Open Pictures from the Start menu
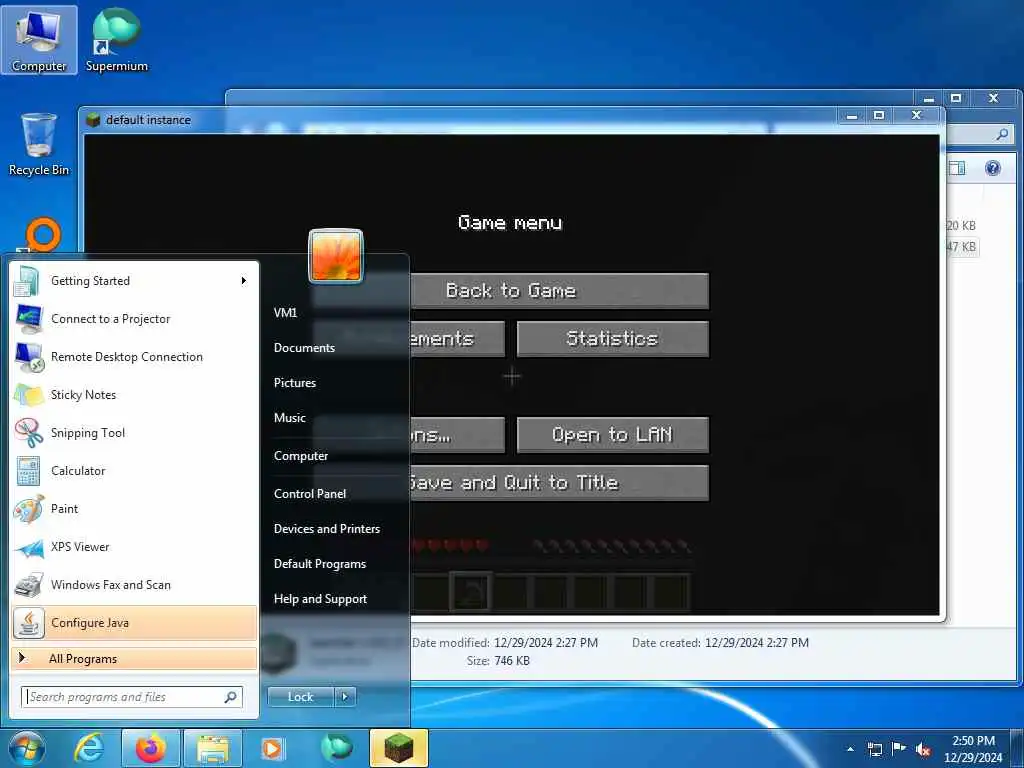 (x=295, y=383)
